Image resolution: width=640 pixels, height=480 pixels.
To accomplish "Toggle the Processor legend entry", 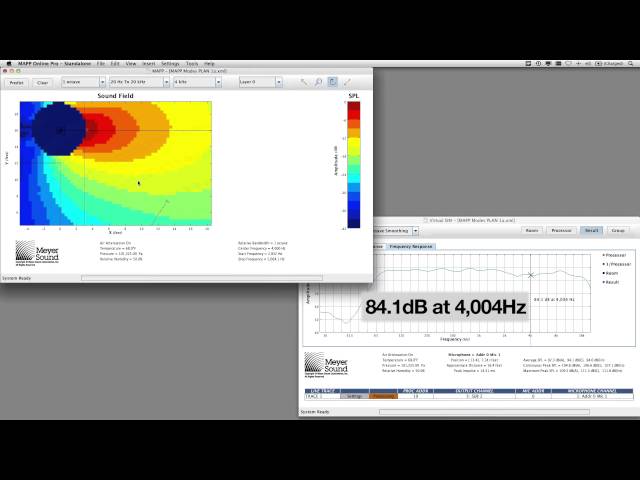I will click(614, 255).
